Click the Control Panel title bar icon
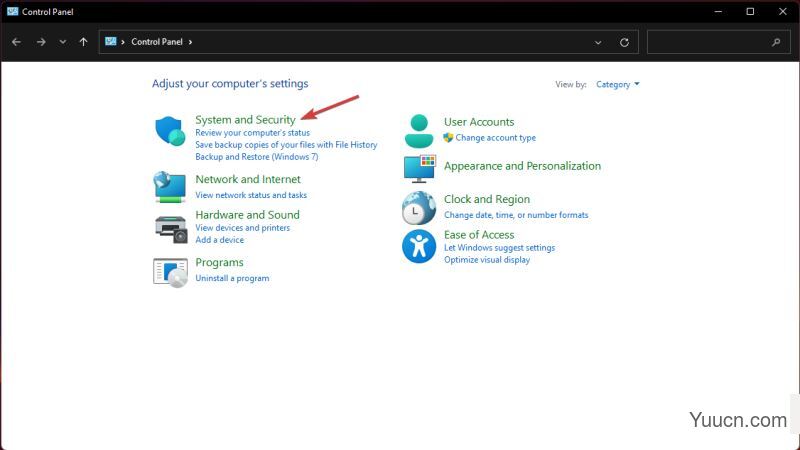Viewport: 800px width, 450px height. pos(12,11)
